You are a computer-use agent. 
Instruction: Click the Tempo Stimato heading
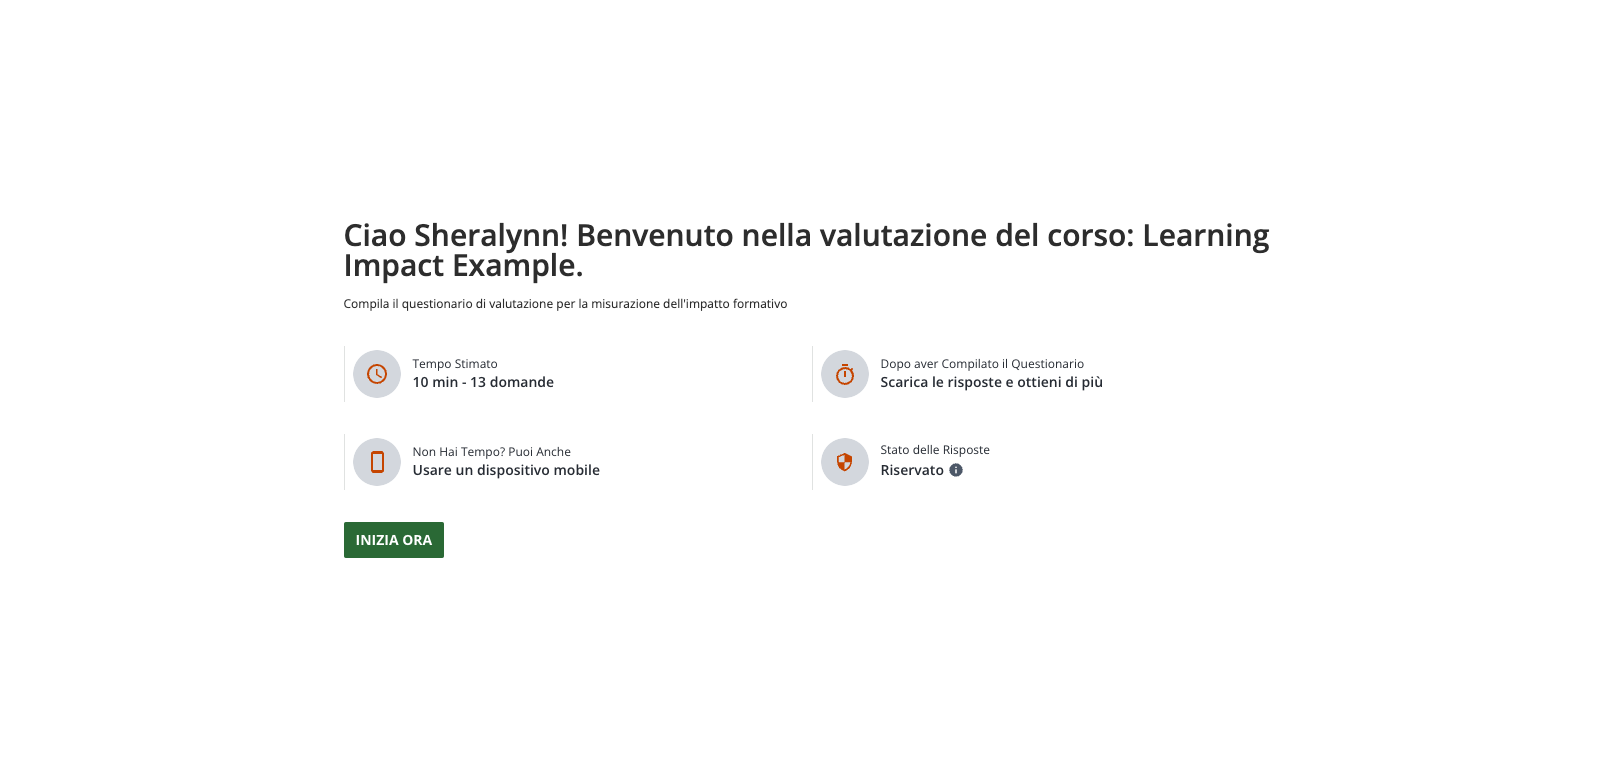coord(456,364)
